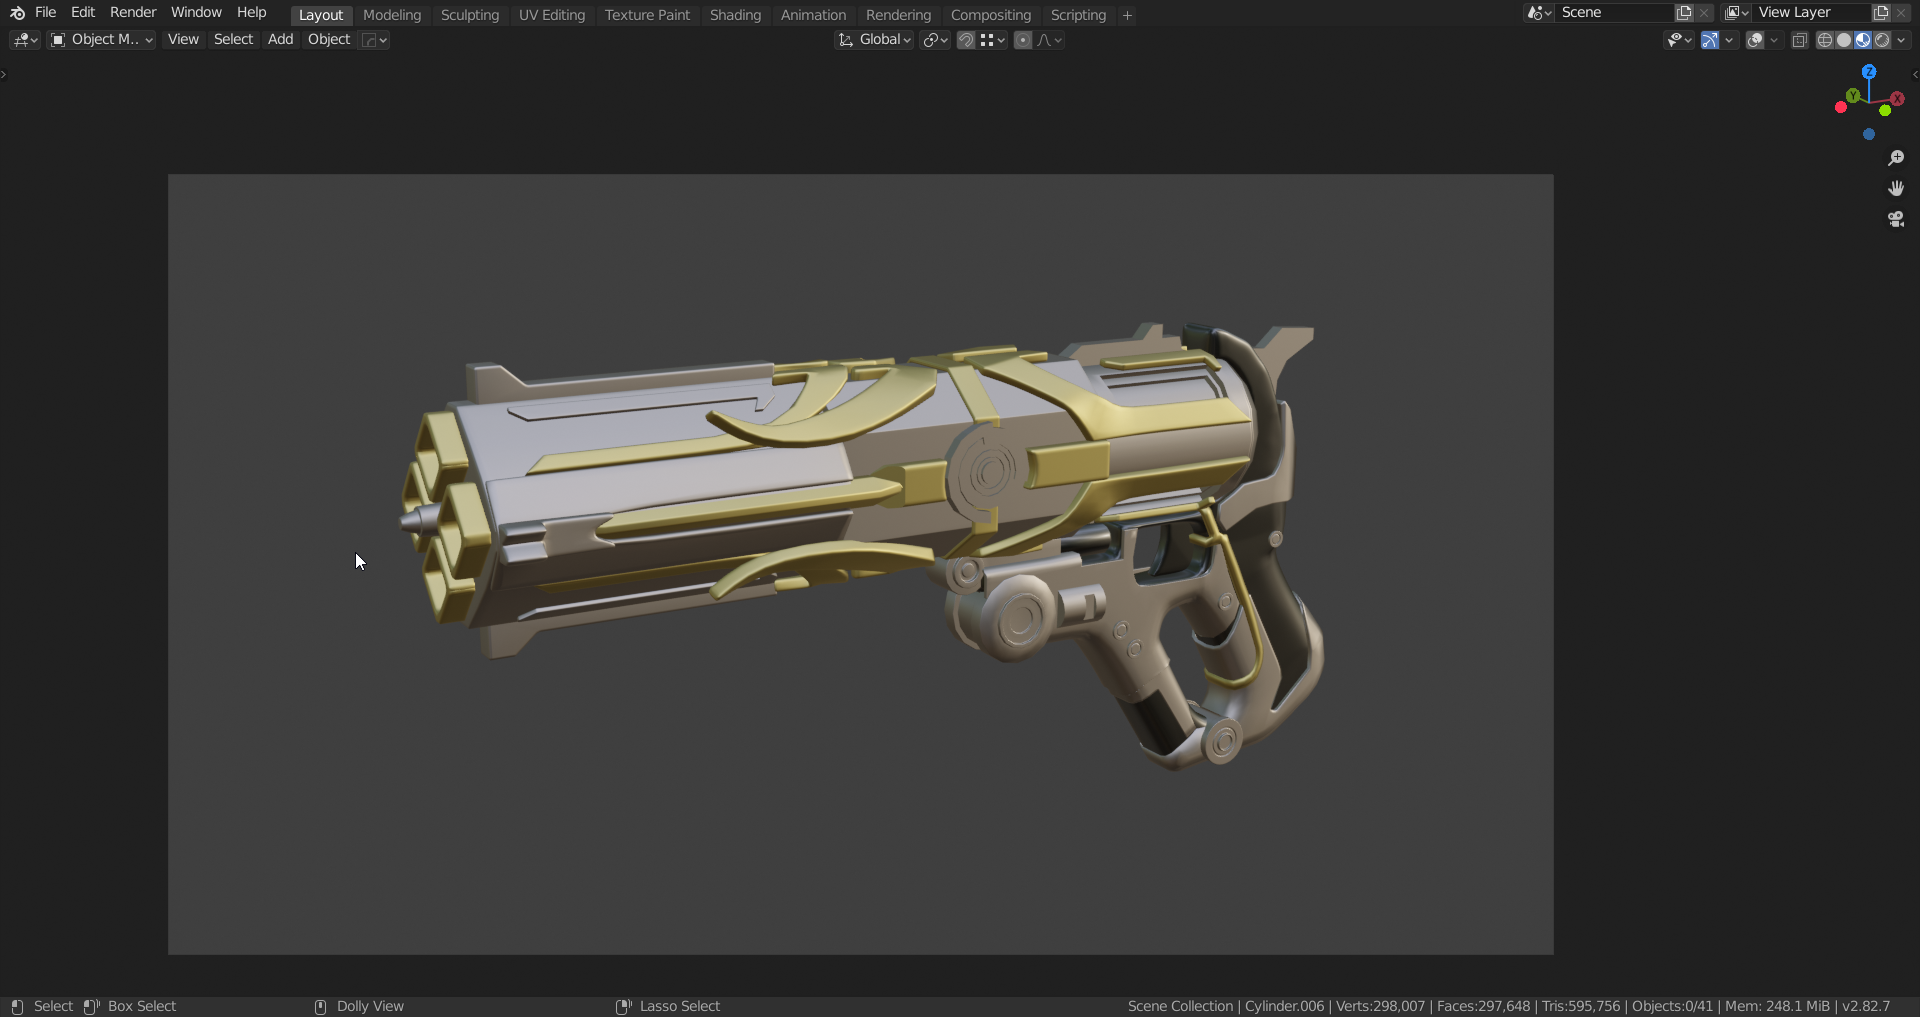Open the Window menu
1920x1017 pixels.
[x=196, y=13]
